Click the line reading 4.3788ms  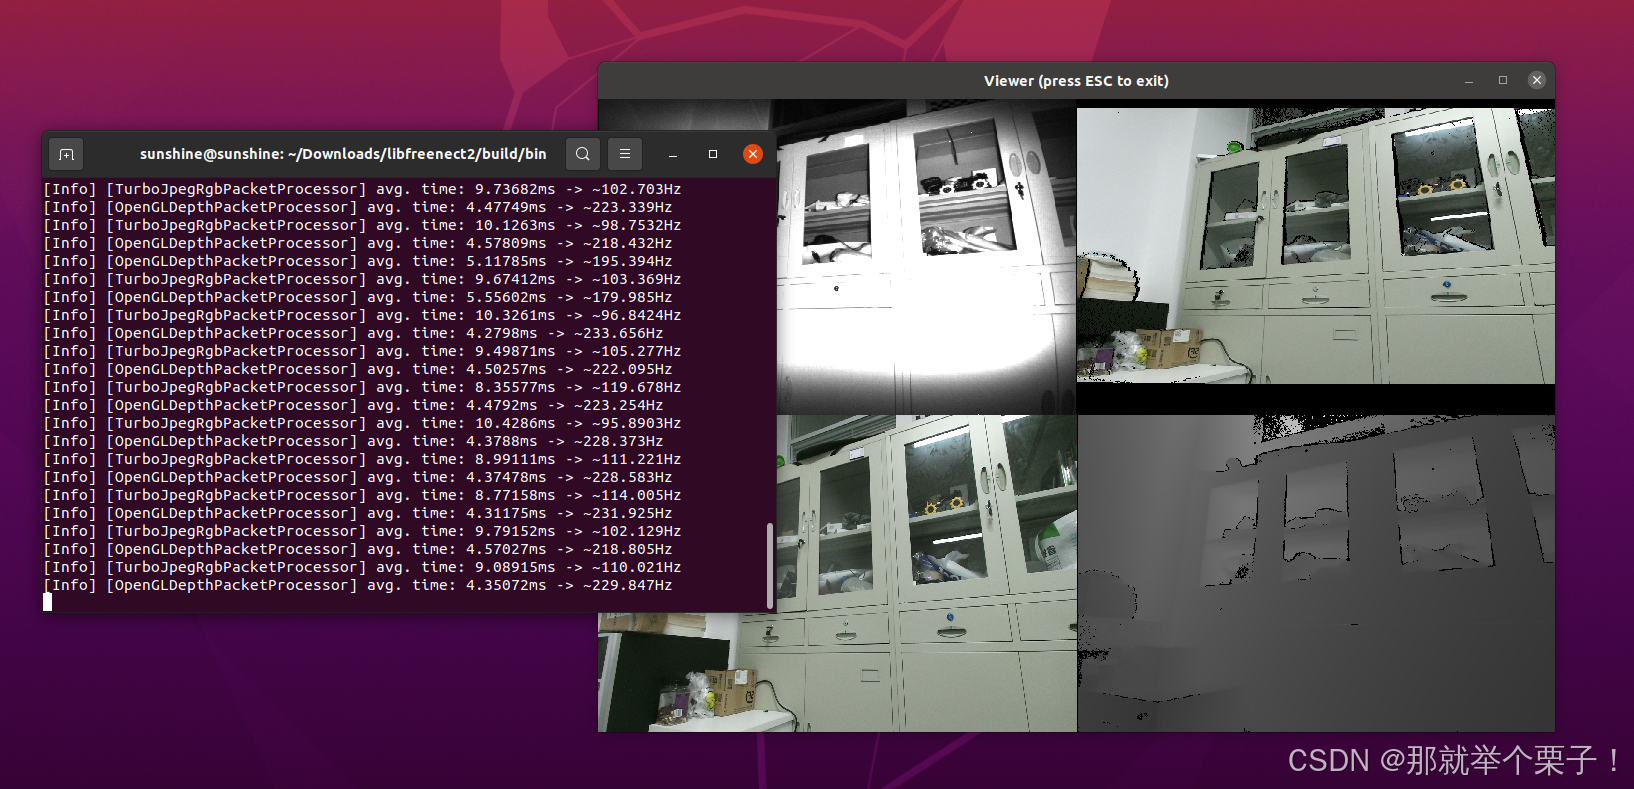[353, 441]
